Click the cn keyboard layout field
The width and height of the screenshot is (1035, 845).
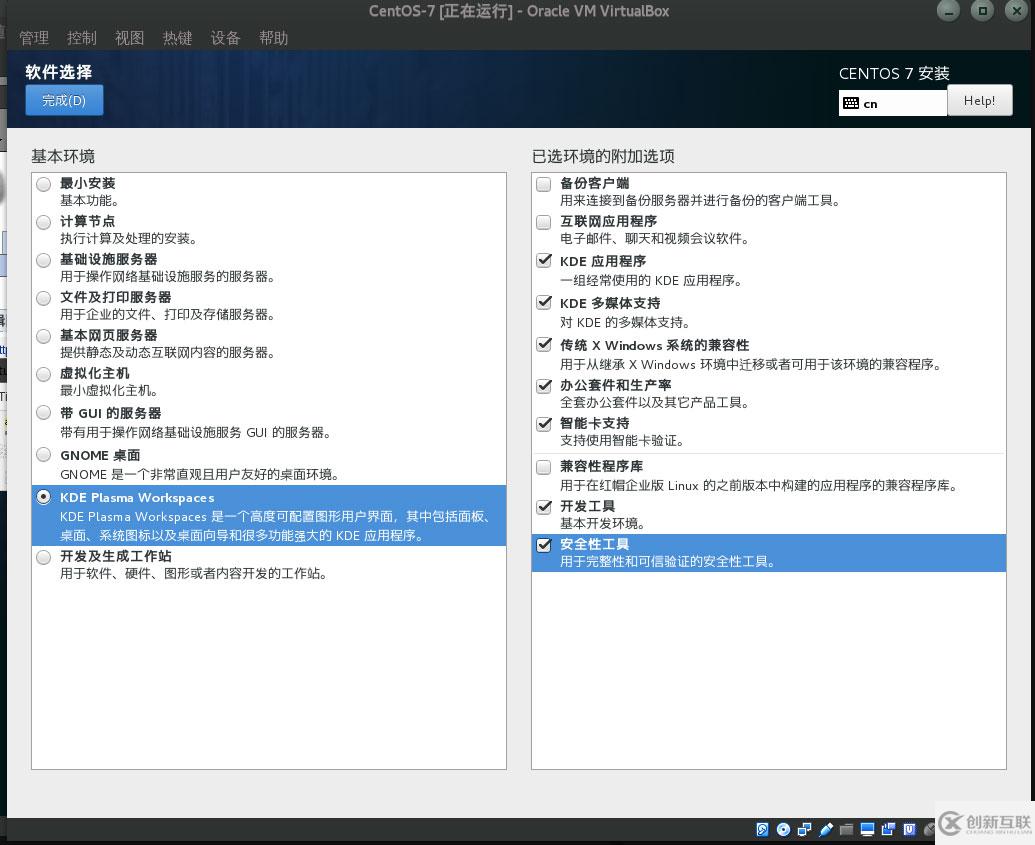(x=893, y=103)
